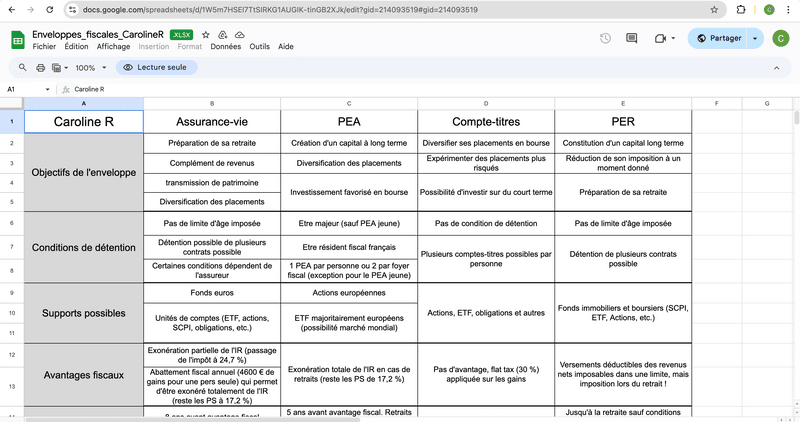Screen dimensions: 800x422
Task: Select column F header
Action: 717,104
